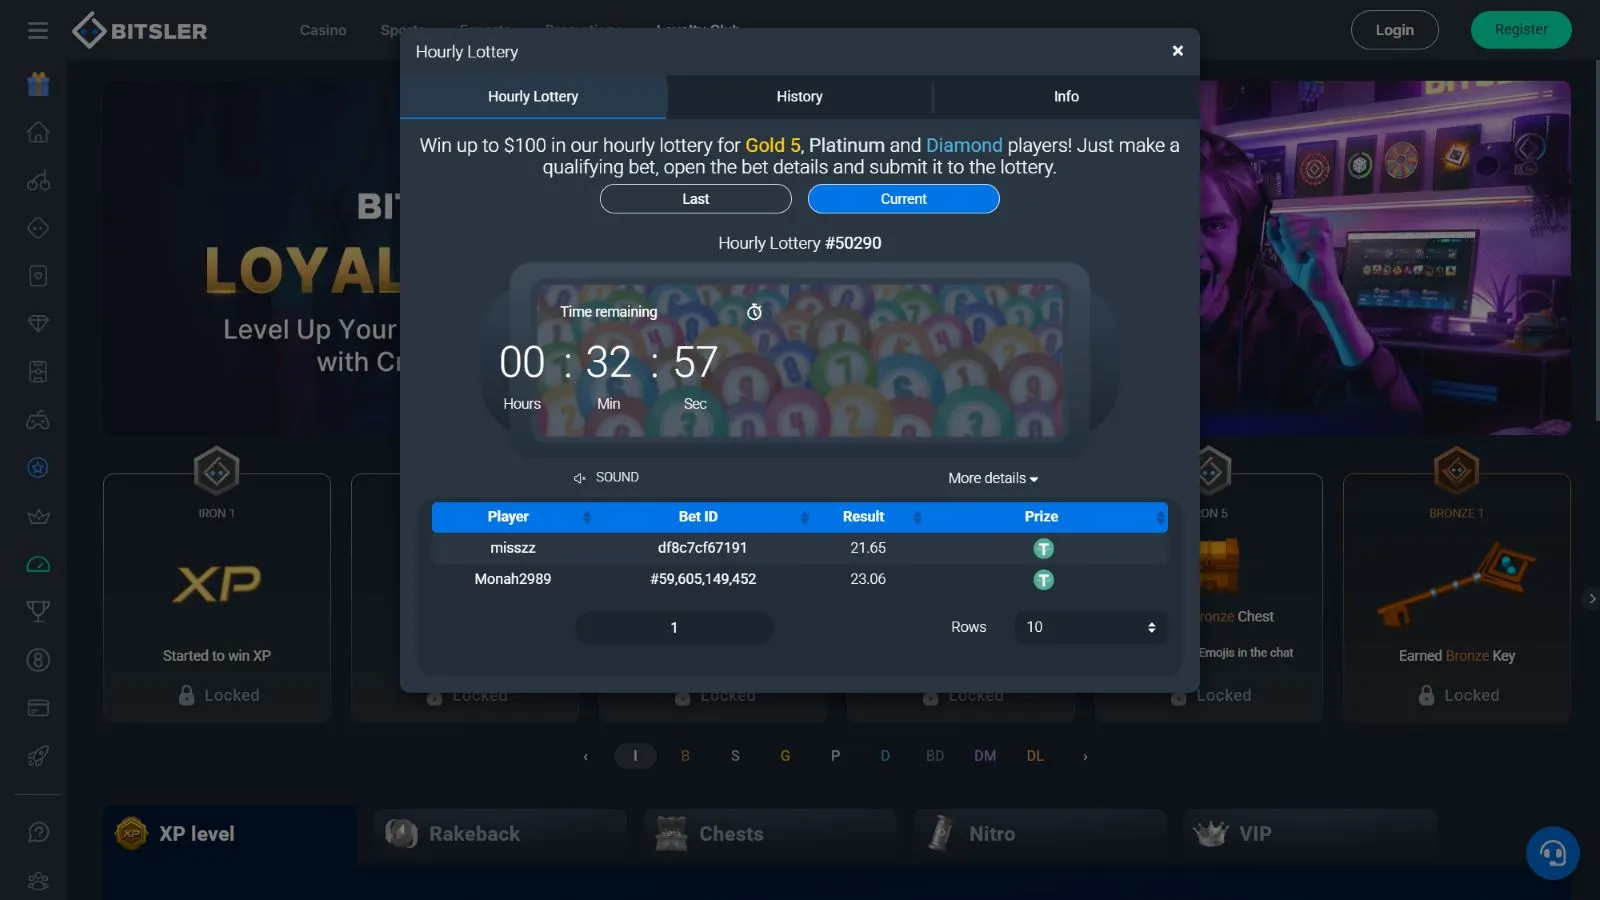Click the trophy icon in the sidebar
1600x900 pixels.
(x=38, y=611)
